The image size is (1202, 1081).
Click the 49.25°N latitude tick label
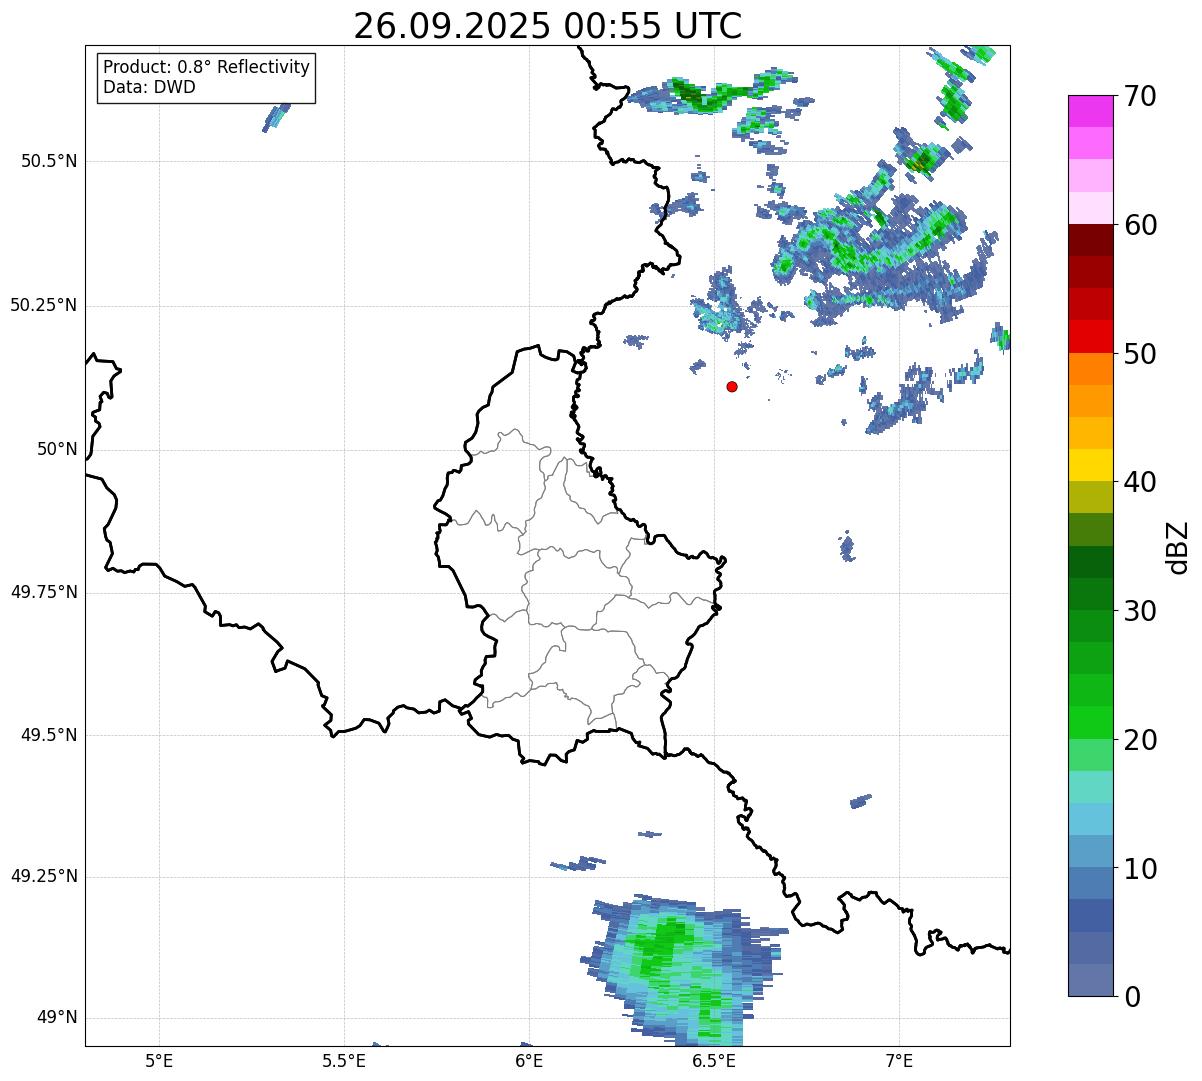click(x=44, y=877)
